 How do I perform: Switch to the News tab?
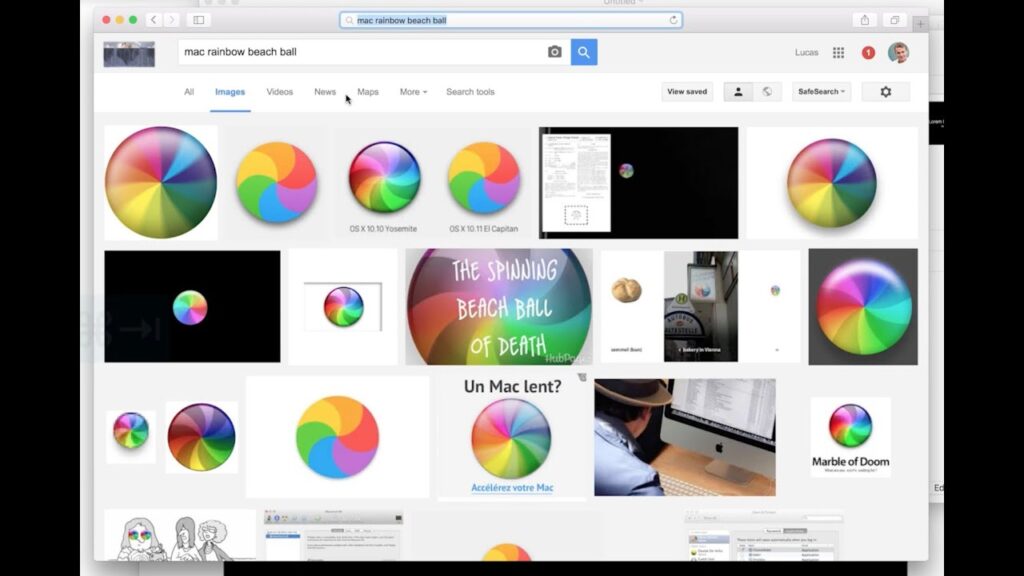[x=324, y=91]
